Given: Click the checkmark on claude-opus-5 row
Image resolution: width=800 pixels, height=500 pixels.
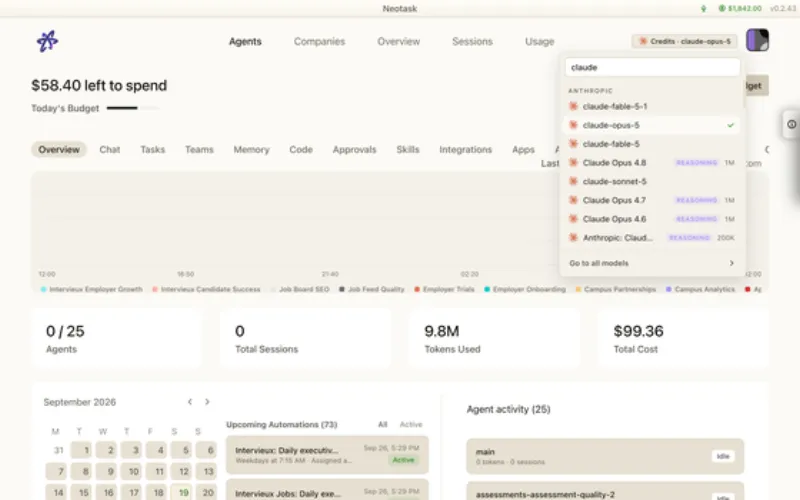Looking at the screenshot, I should 731,125.
